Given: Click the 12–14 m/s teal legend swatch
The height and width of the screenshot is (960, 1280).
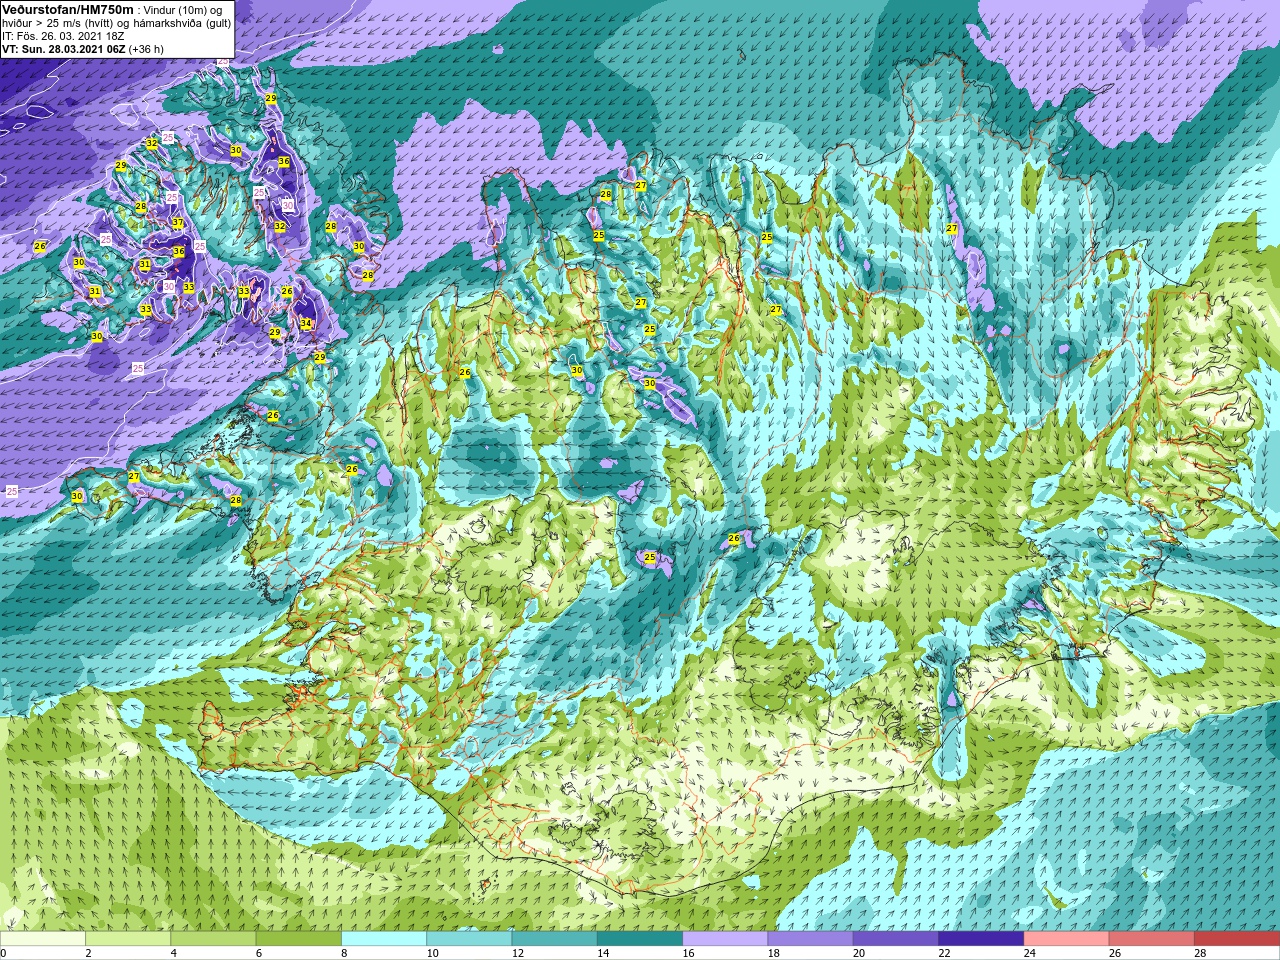Looking at the screenshot, I should click(x=555, y=939).
